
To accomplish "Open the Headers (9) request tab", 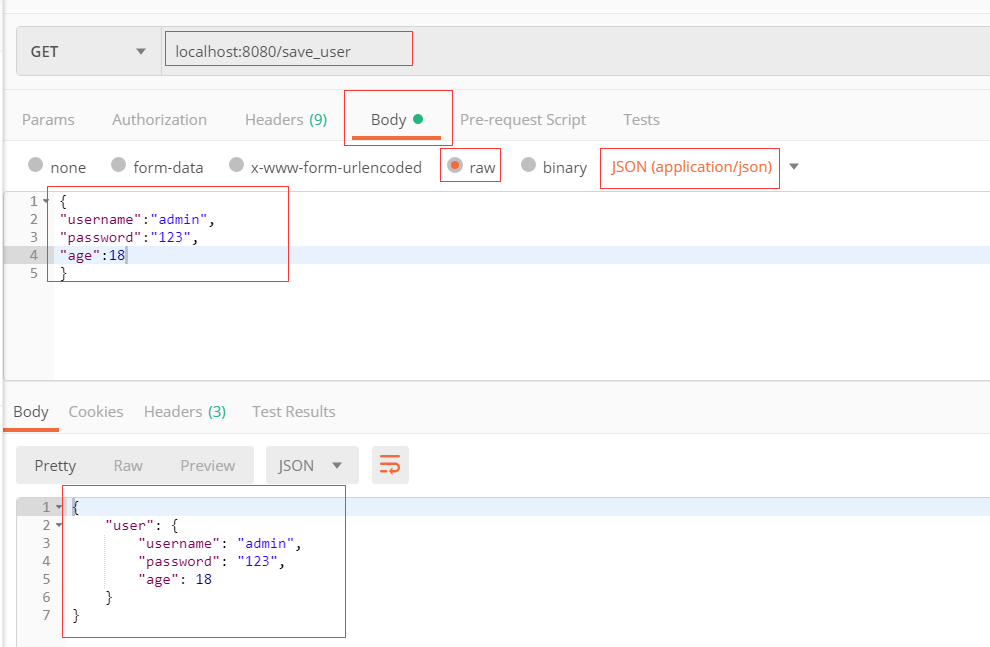I will coord(286,119).
